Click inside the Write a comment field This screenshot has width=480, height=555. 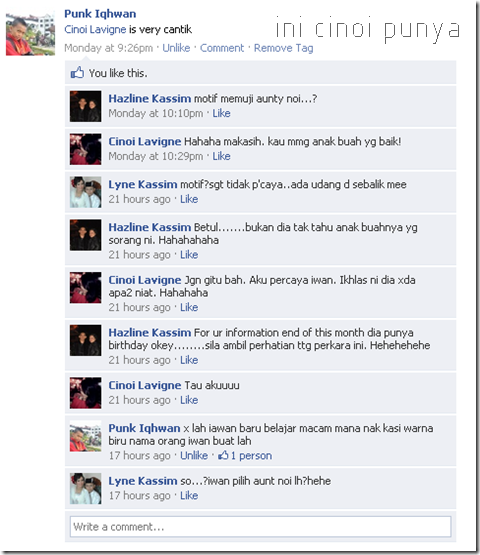click(x=261, y=527)
